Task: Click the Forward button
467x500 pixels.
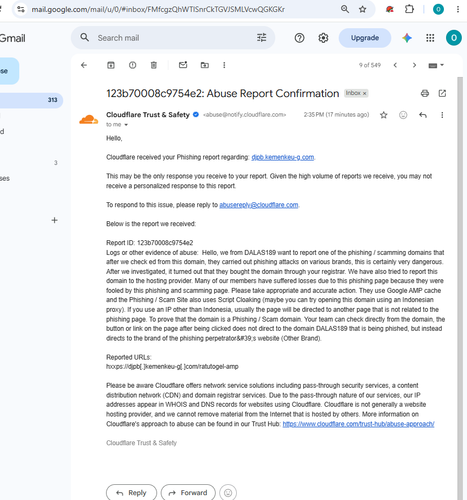Action: pyautogui.click(x=188, y=493)
